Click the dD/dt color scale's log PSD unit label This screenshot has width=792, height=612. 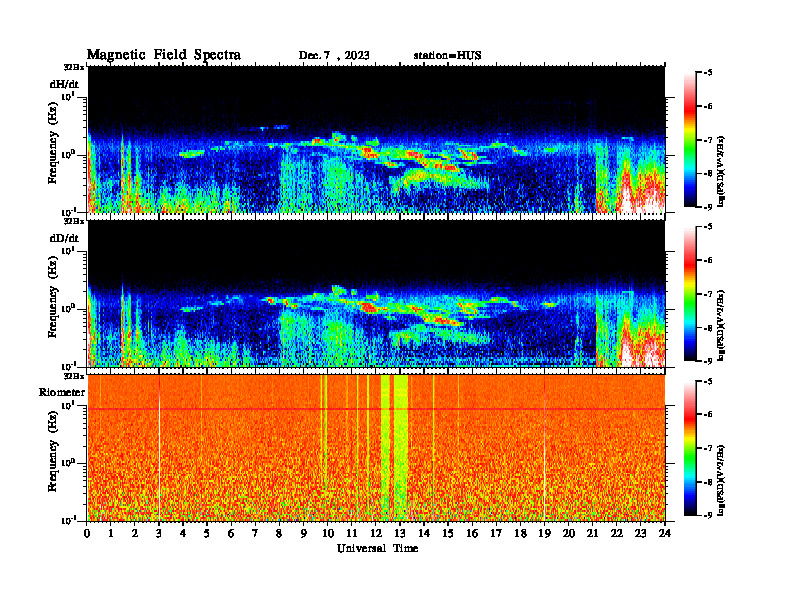tap(722, 325)
